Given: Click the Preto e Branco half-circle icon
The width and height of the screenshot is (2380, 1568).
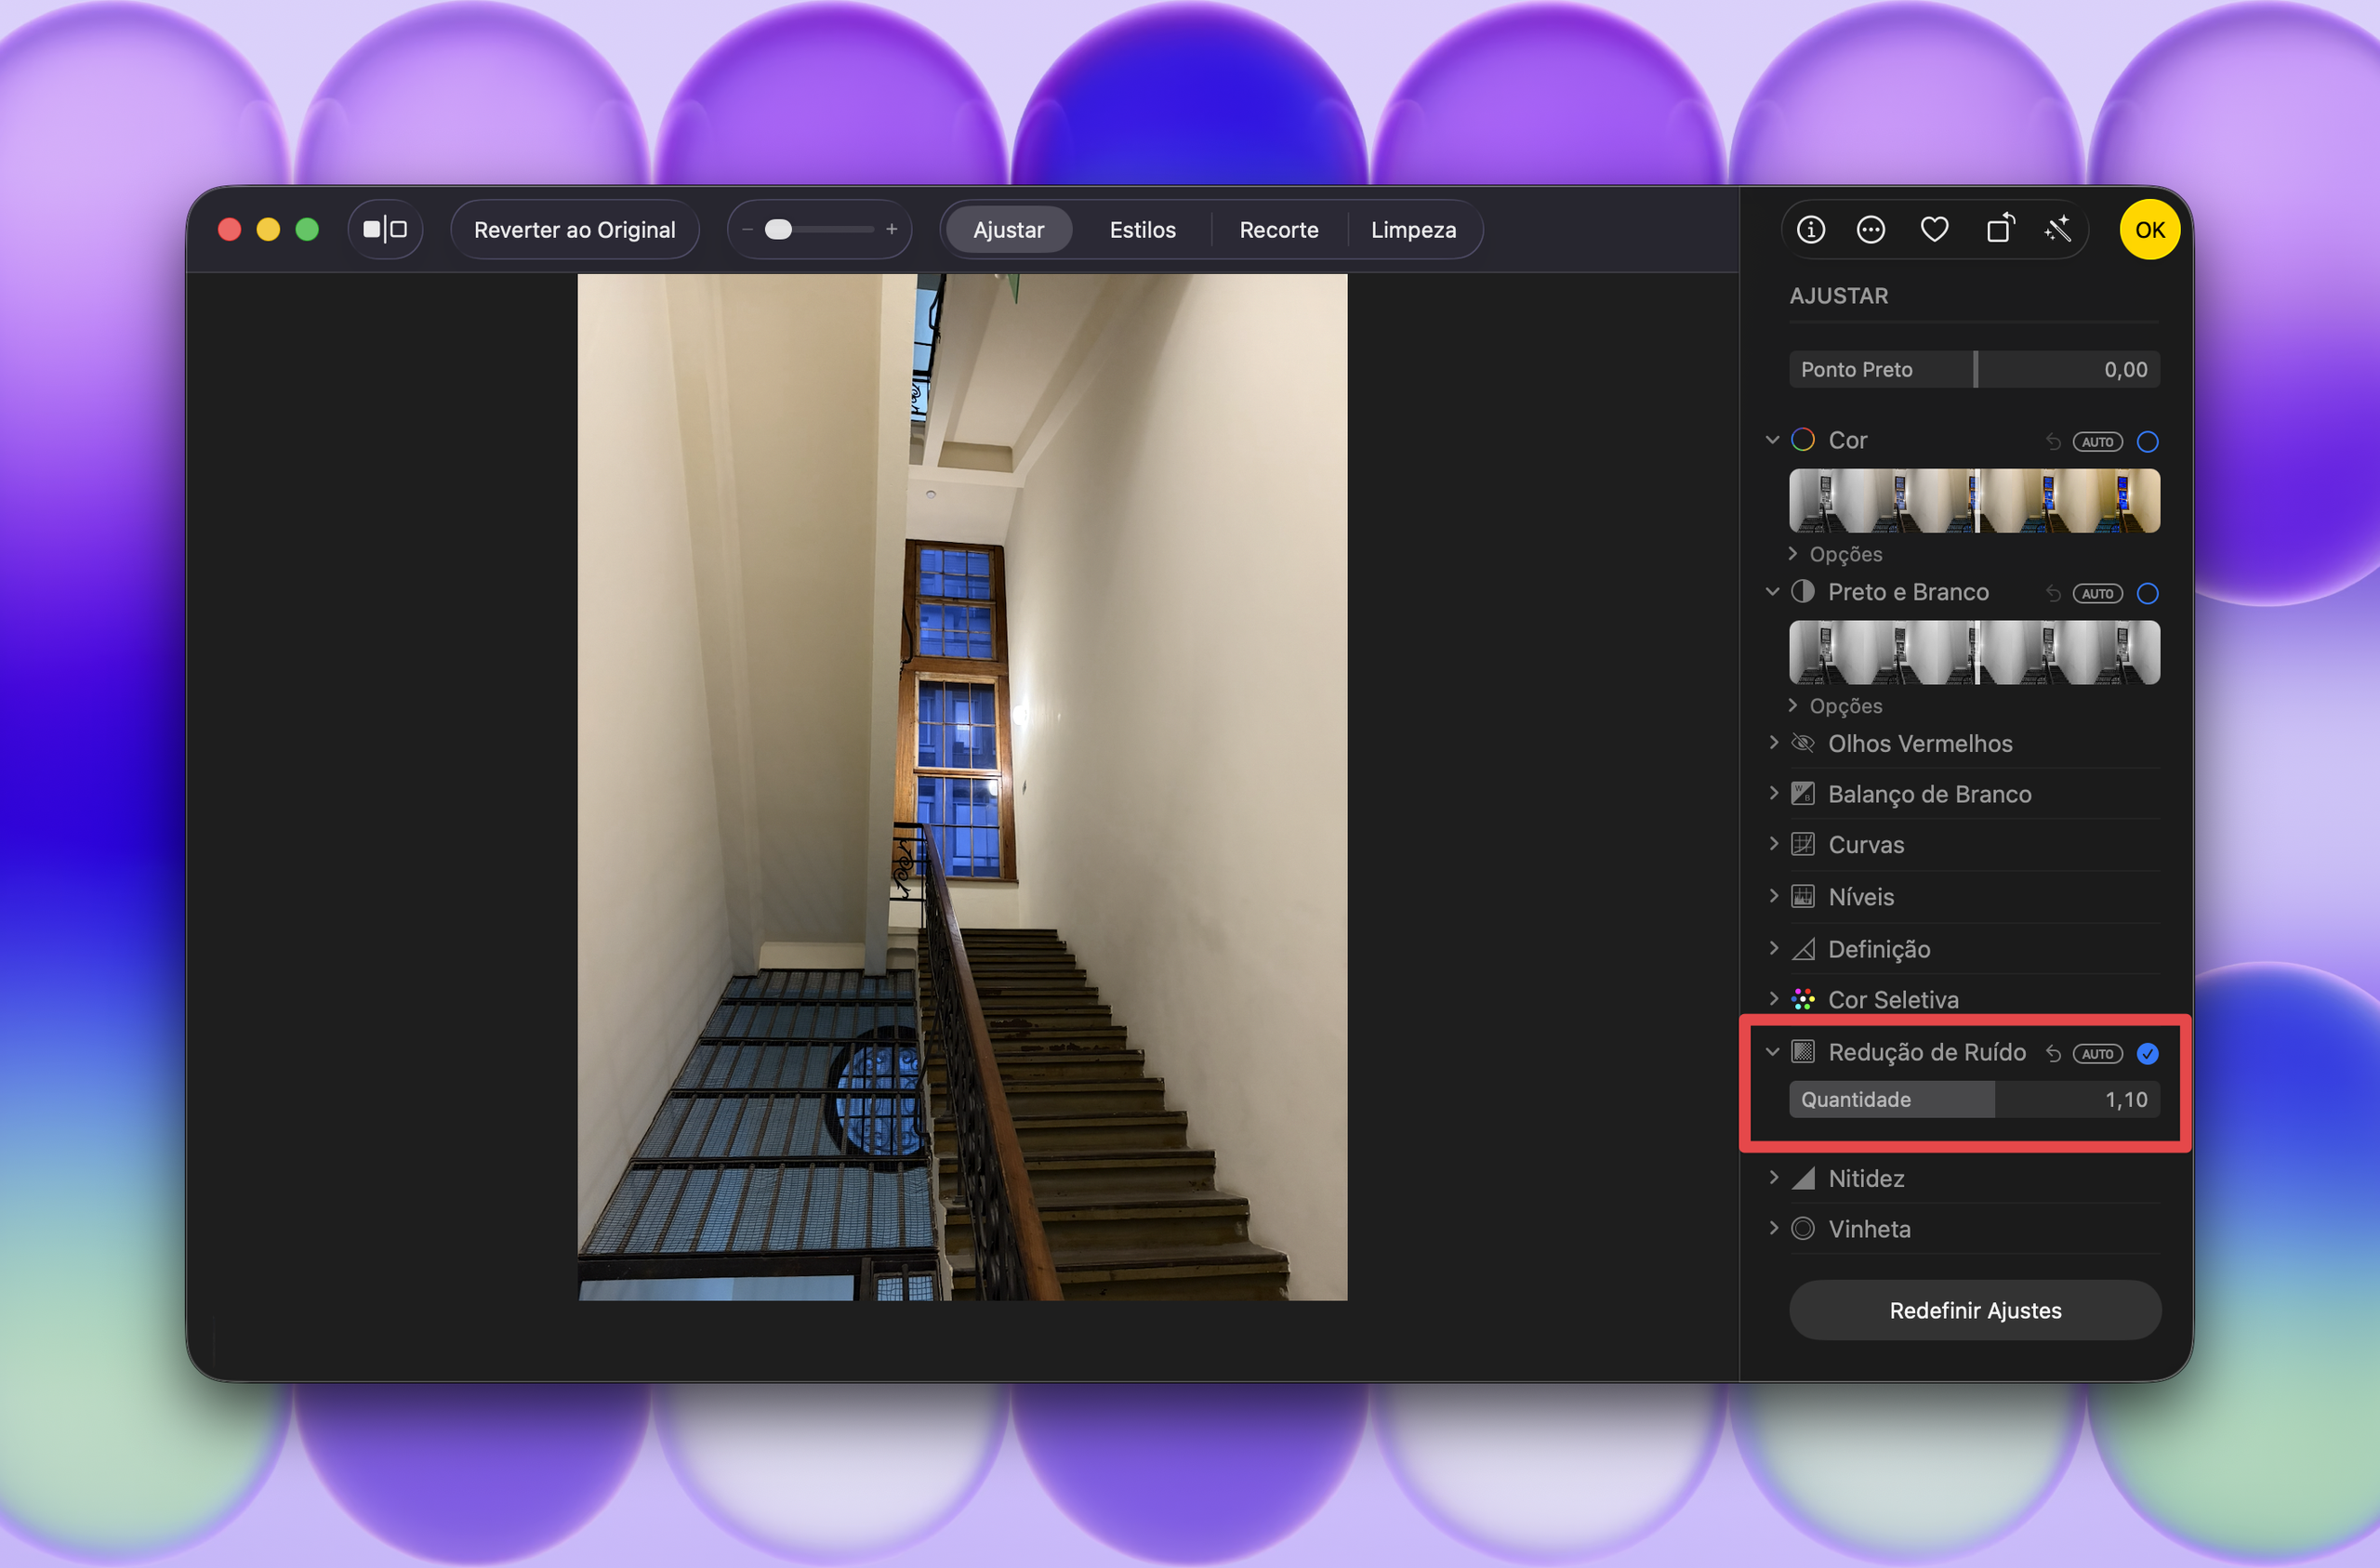Looking at the screenshot, I should (x=1802, y=592).
